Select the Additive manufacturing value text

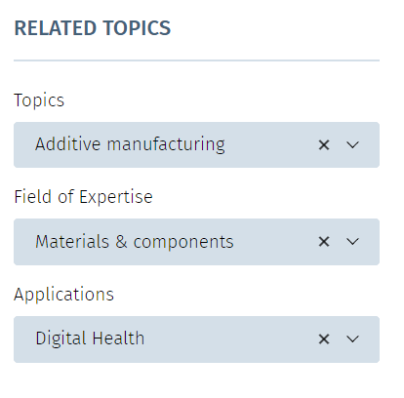(130, 144)
